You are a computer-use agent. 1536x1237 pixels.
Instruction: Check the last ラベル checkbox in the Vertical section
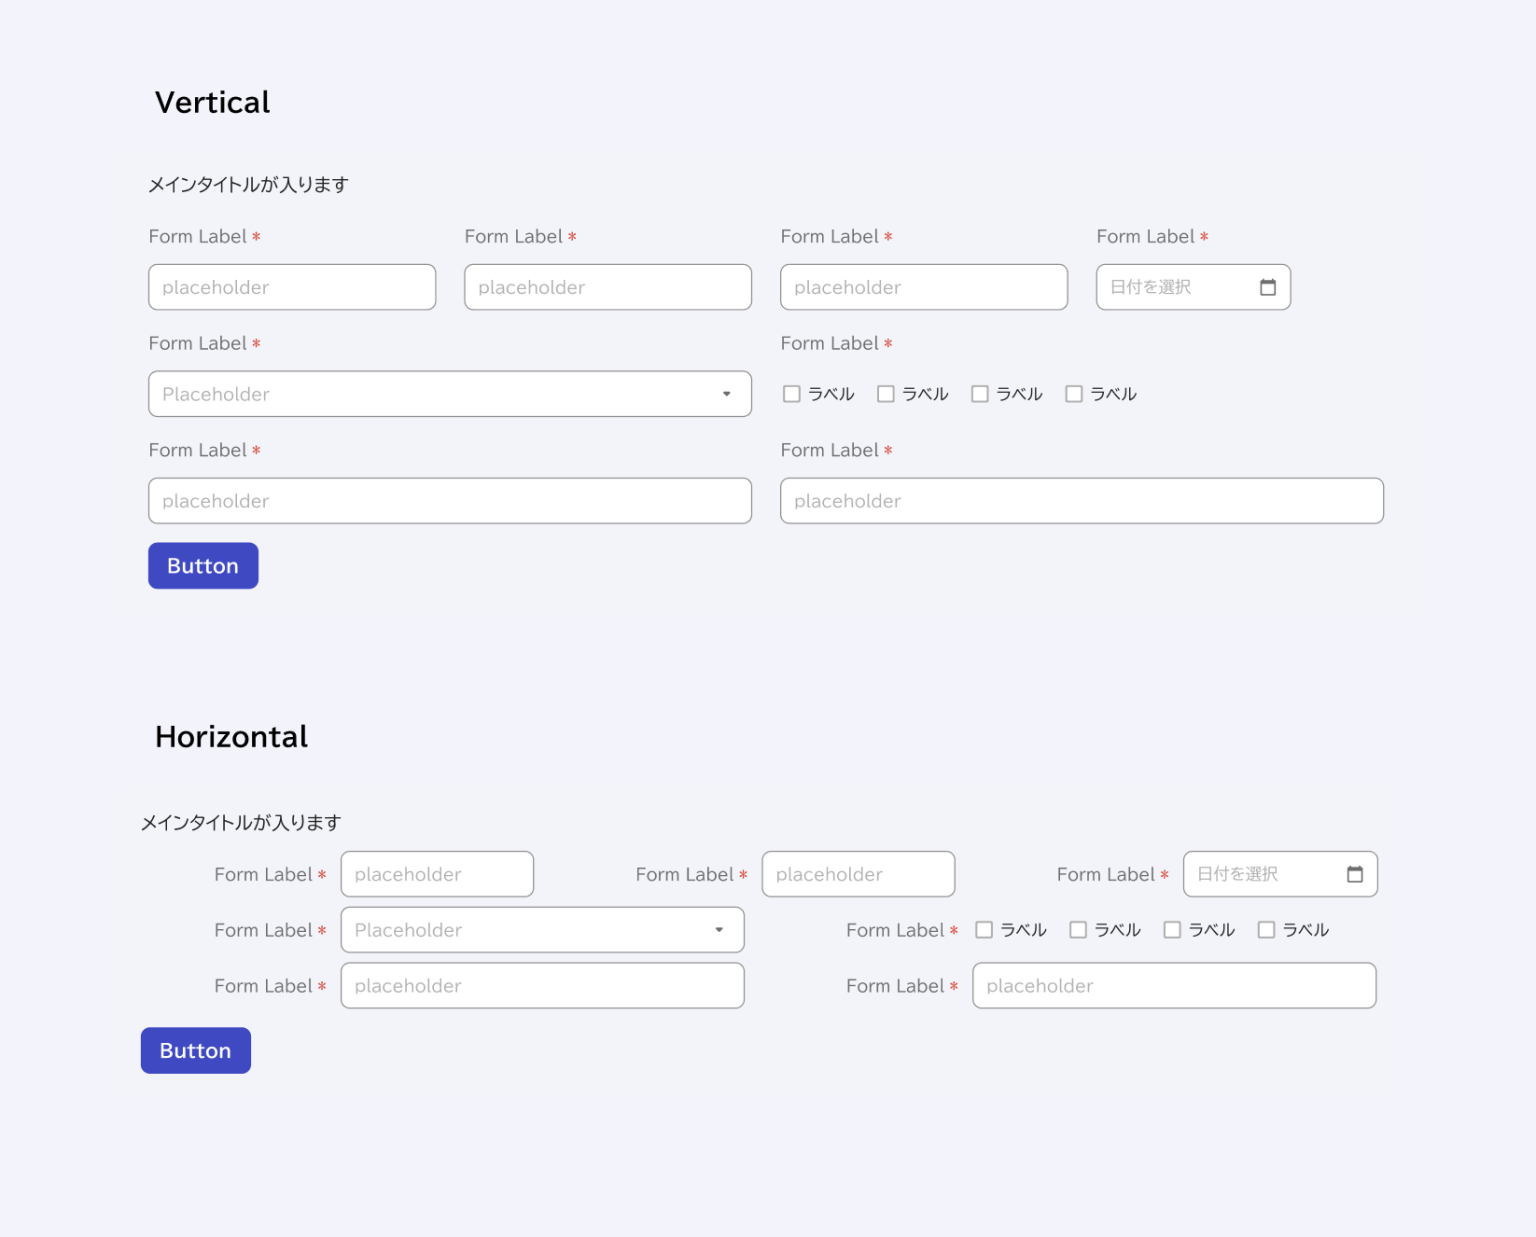pyautogui.click(x=1073, y=393)
